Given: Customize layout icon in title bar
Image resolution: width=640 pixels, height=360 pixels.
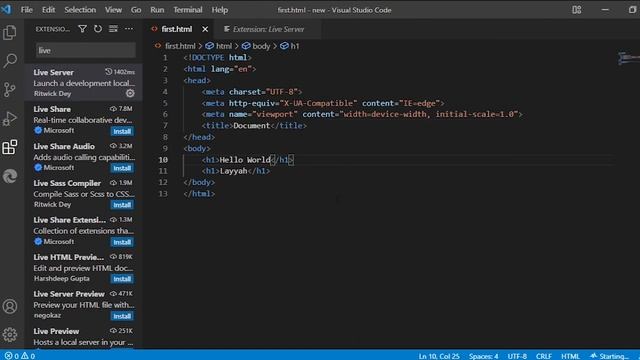Looking at the screenshot, I should coord(576,10).
